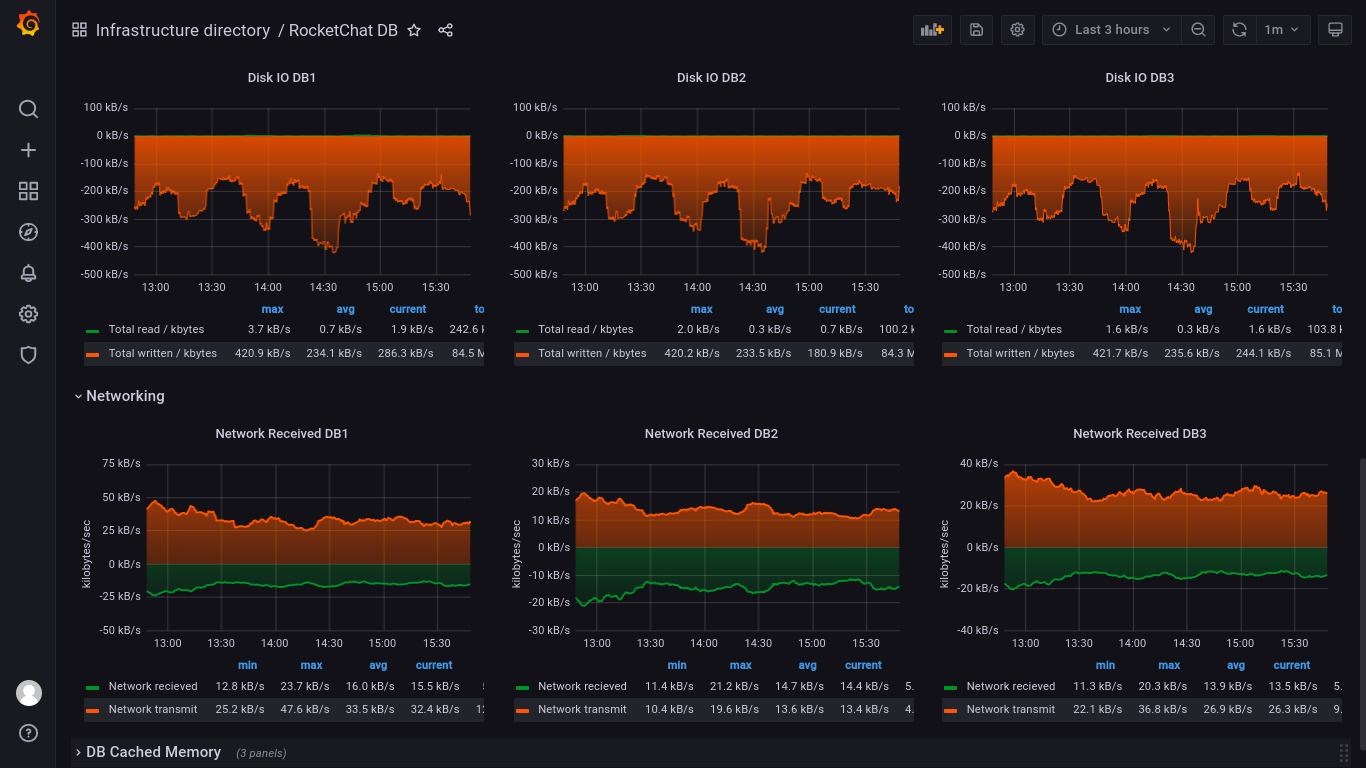Change orange color of DB2 Total written series

click(x=522, y=354)
